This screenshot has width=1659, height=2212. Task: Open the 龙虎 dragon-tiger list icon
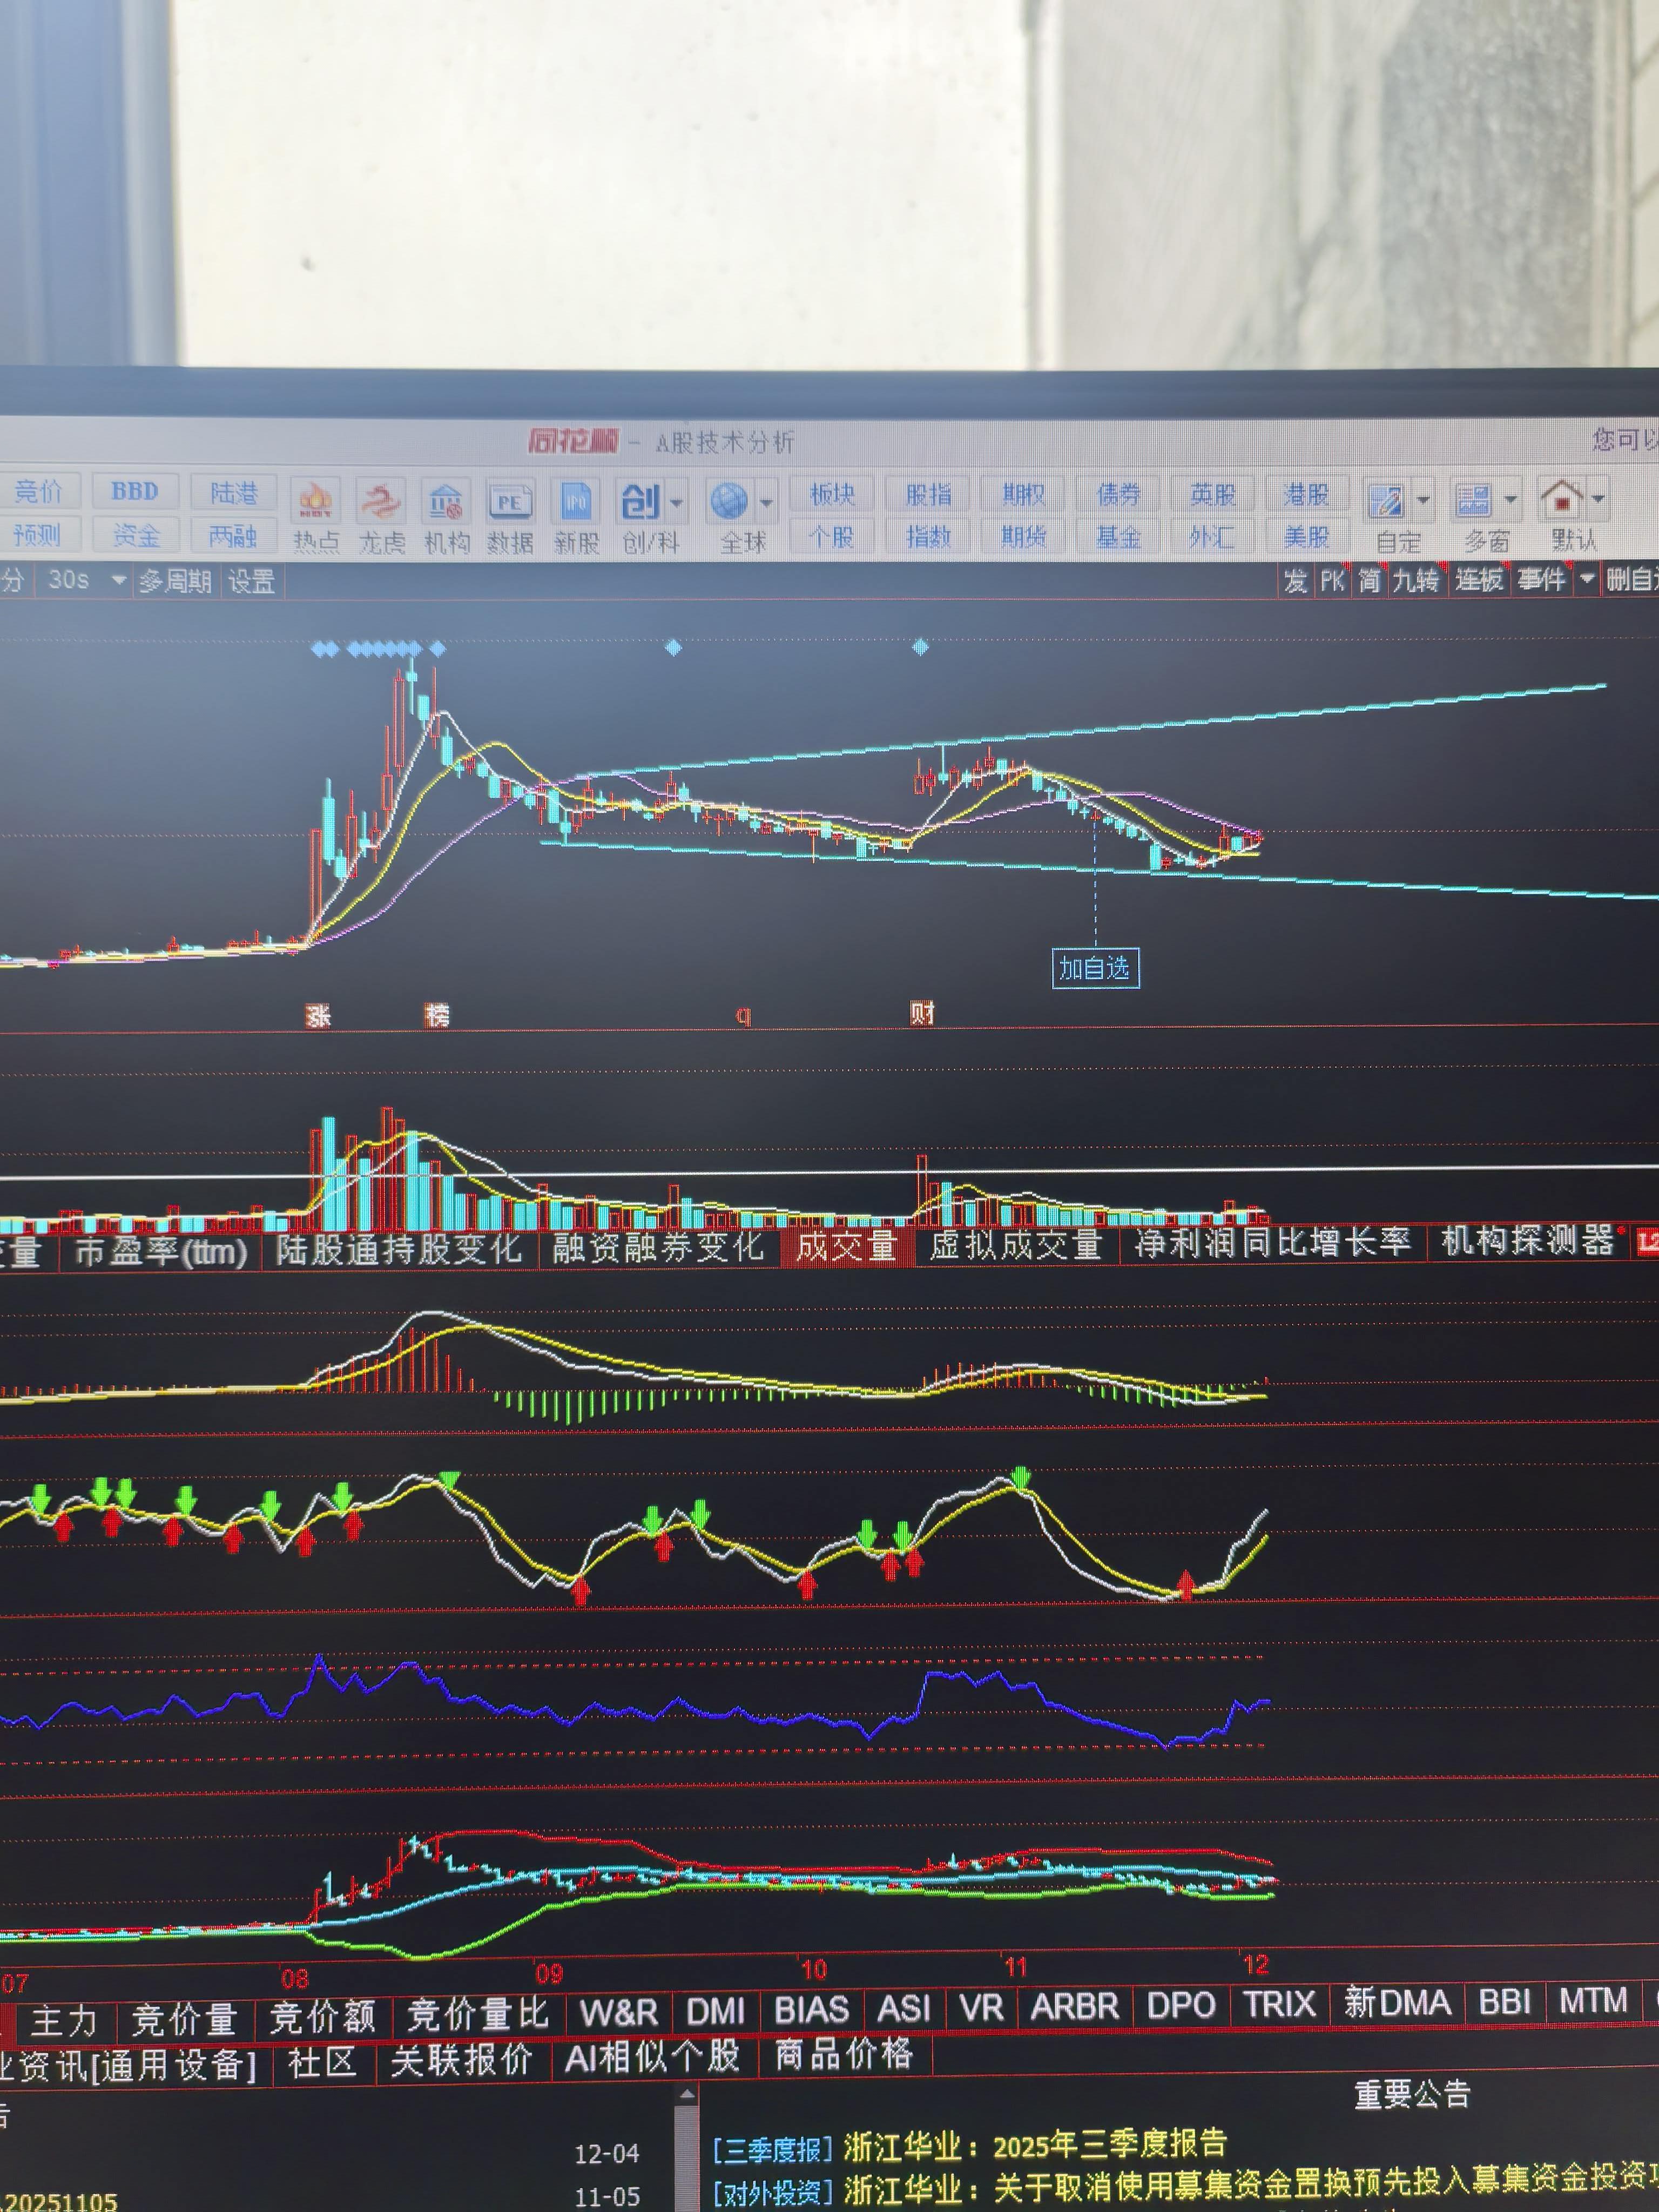(381, 502)
